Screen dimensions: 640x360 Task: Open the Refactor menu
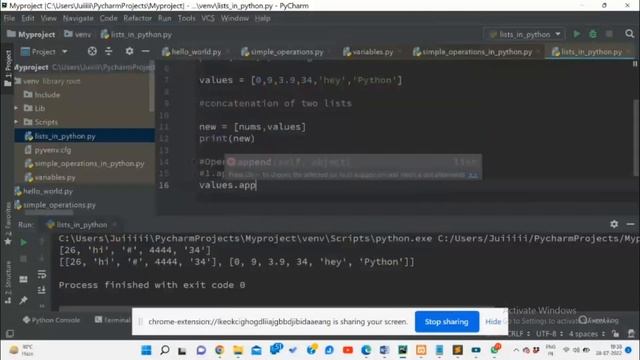138,18
